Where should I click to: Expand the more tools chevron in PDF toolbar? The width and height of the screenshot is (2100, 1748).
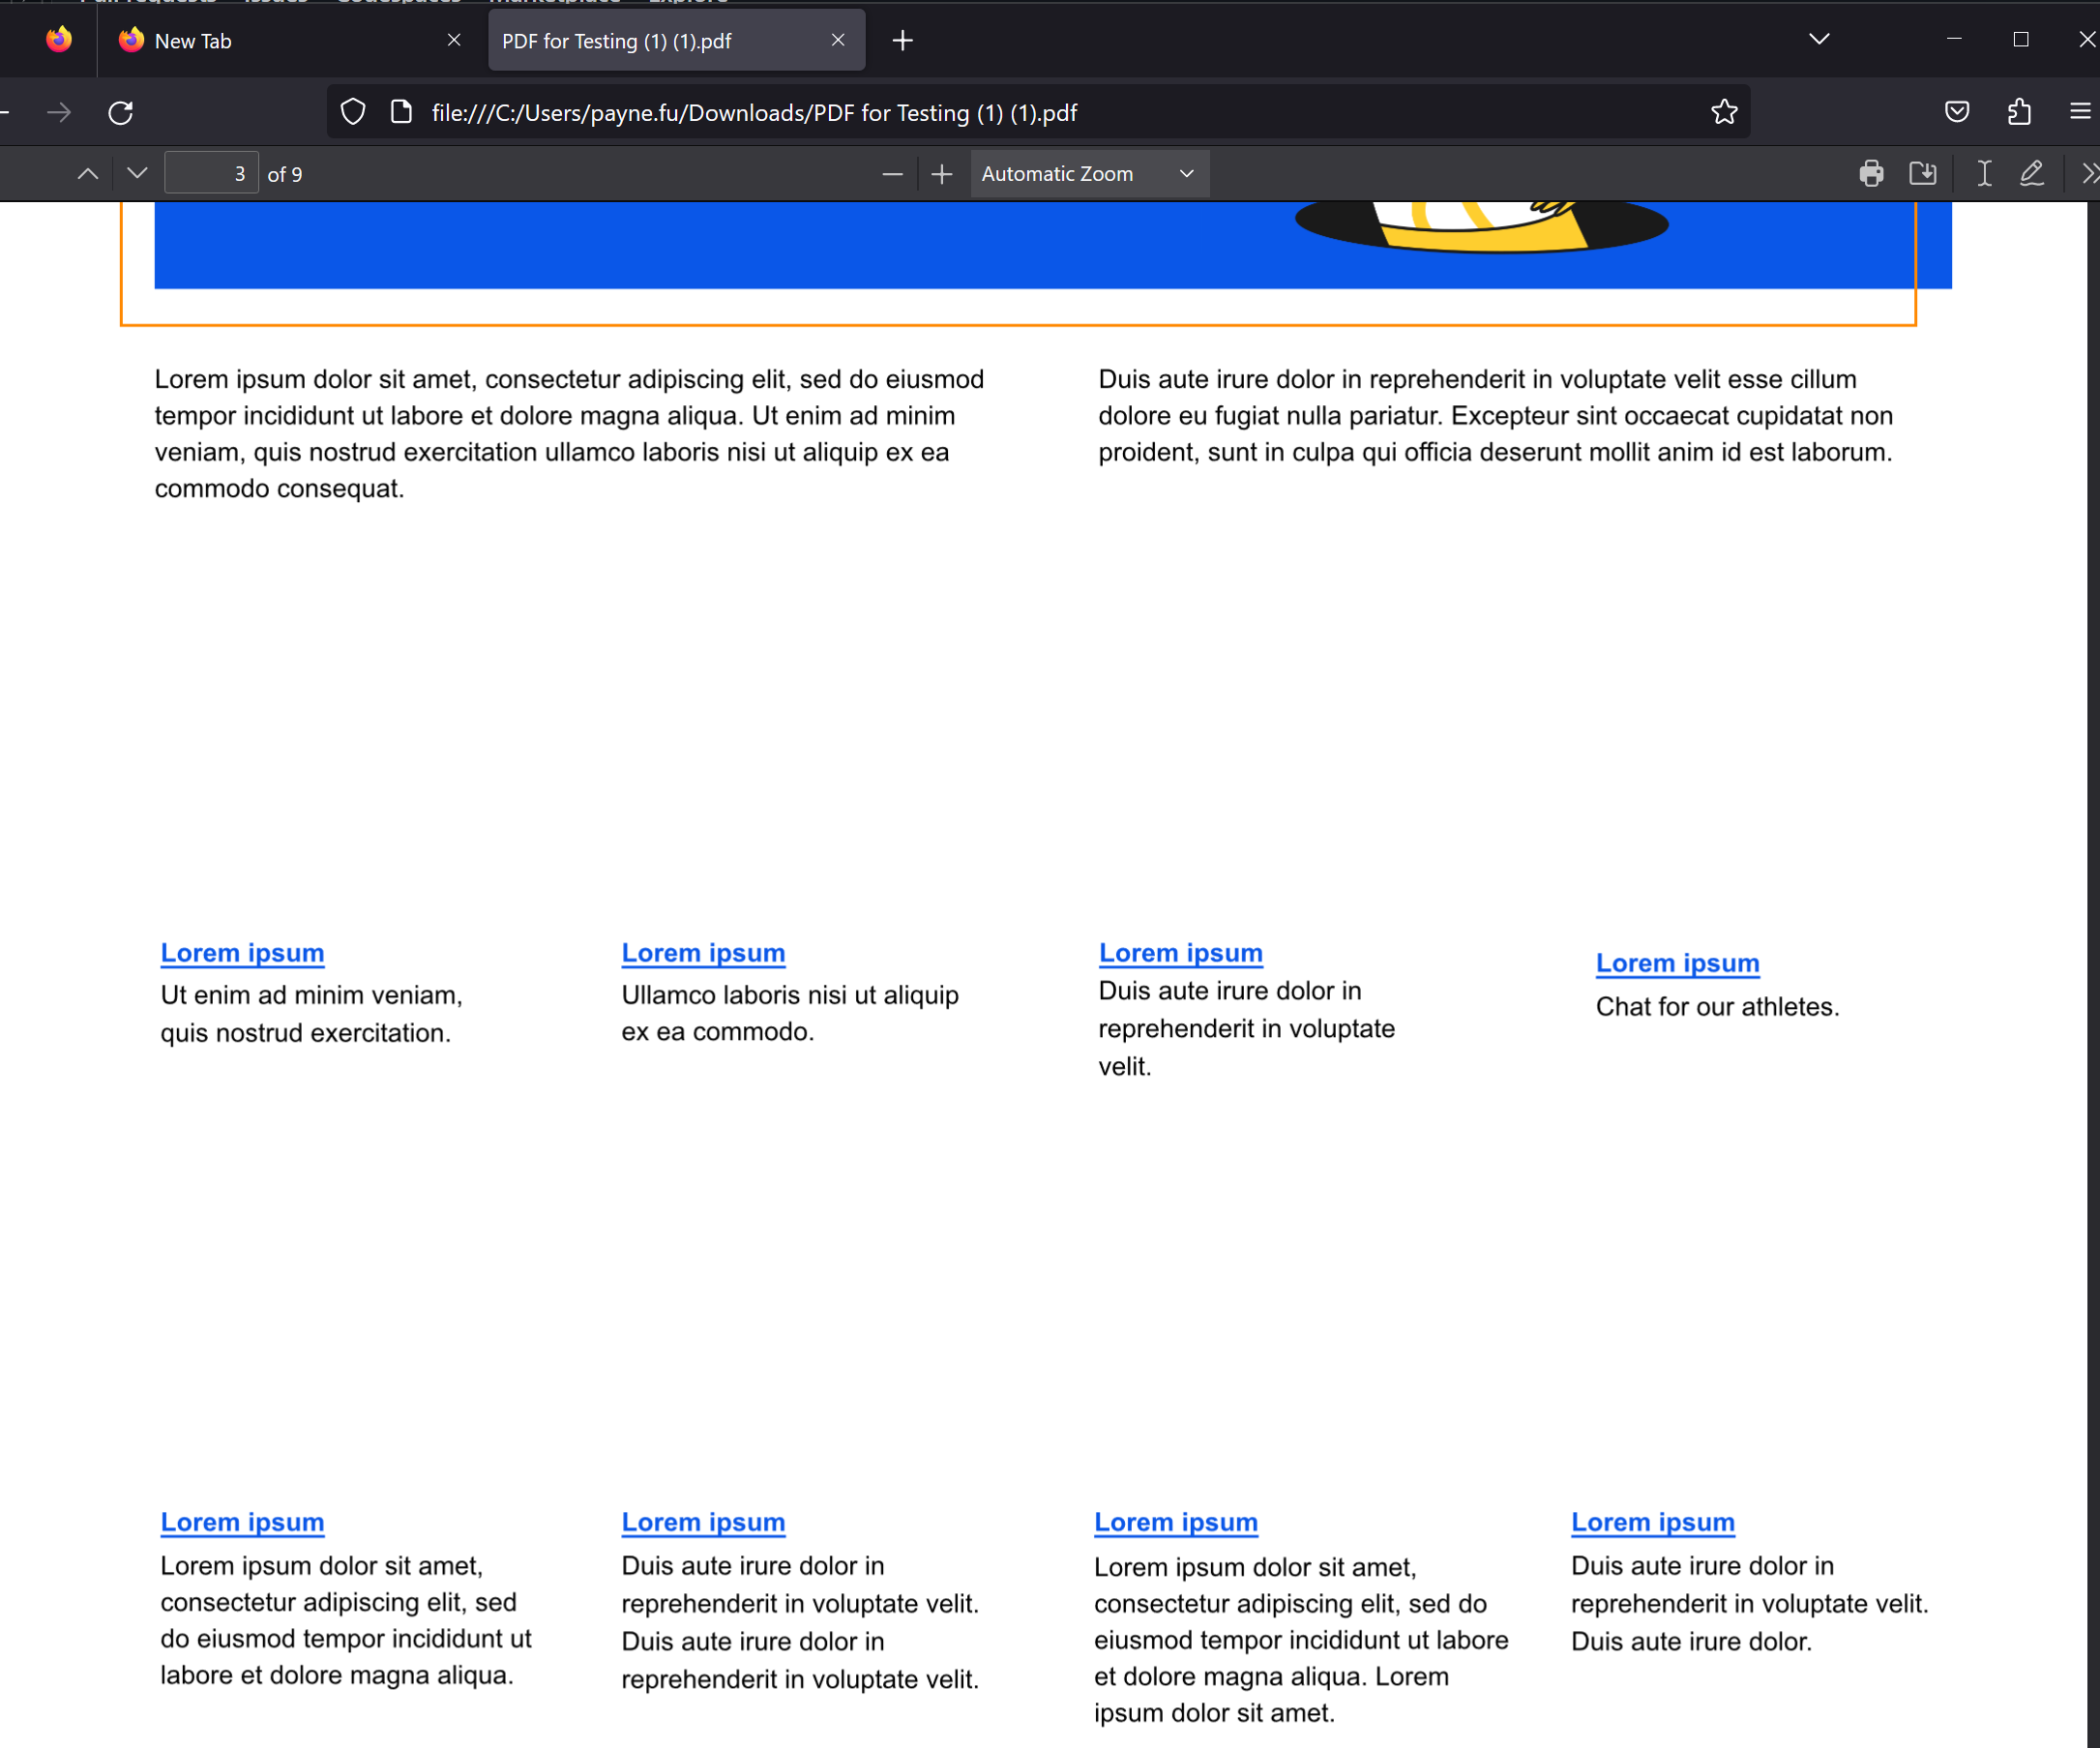pyautogui.click(x=2089, y=173)
